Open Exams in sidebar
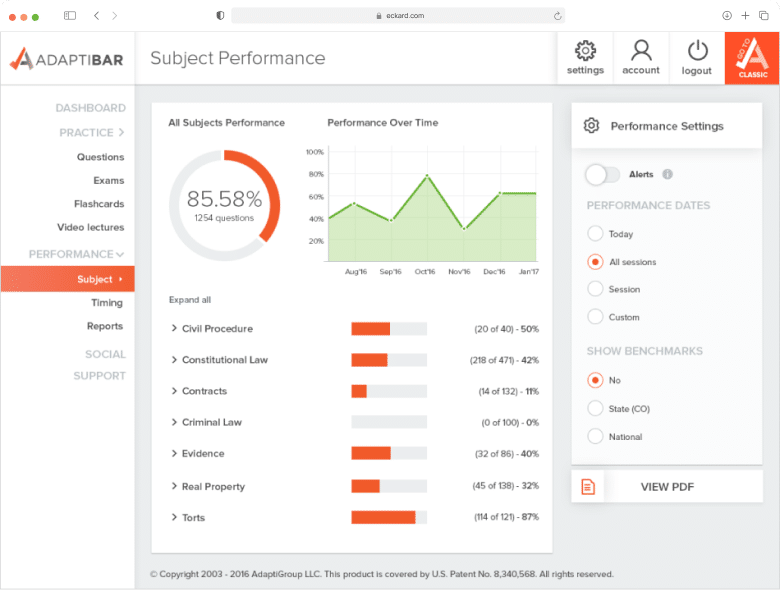780x590 pixels. pos(108,180)
